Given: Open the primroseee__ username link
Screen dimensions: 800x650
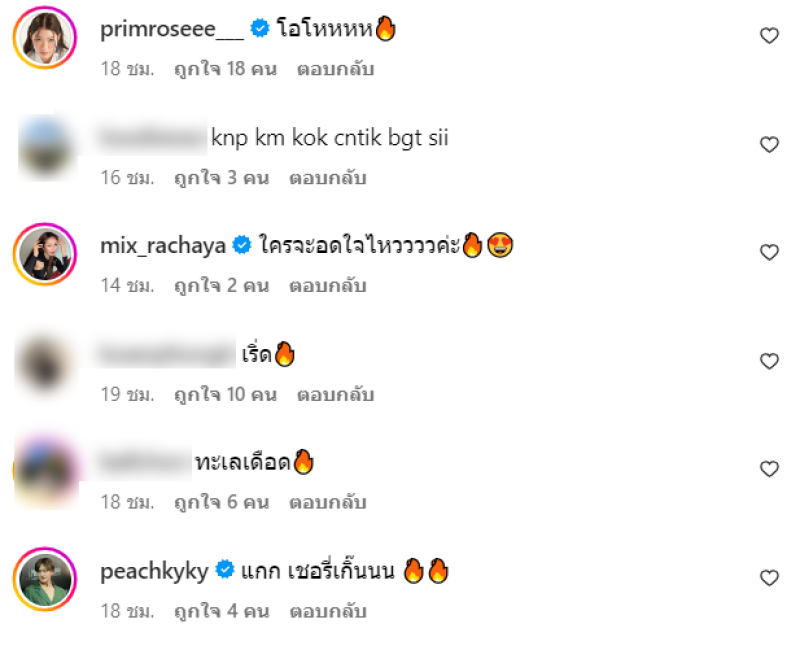Looking at the screenshot, I should [x=172, y=29].
